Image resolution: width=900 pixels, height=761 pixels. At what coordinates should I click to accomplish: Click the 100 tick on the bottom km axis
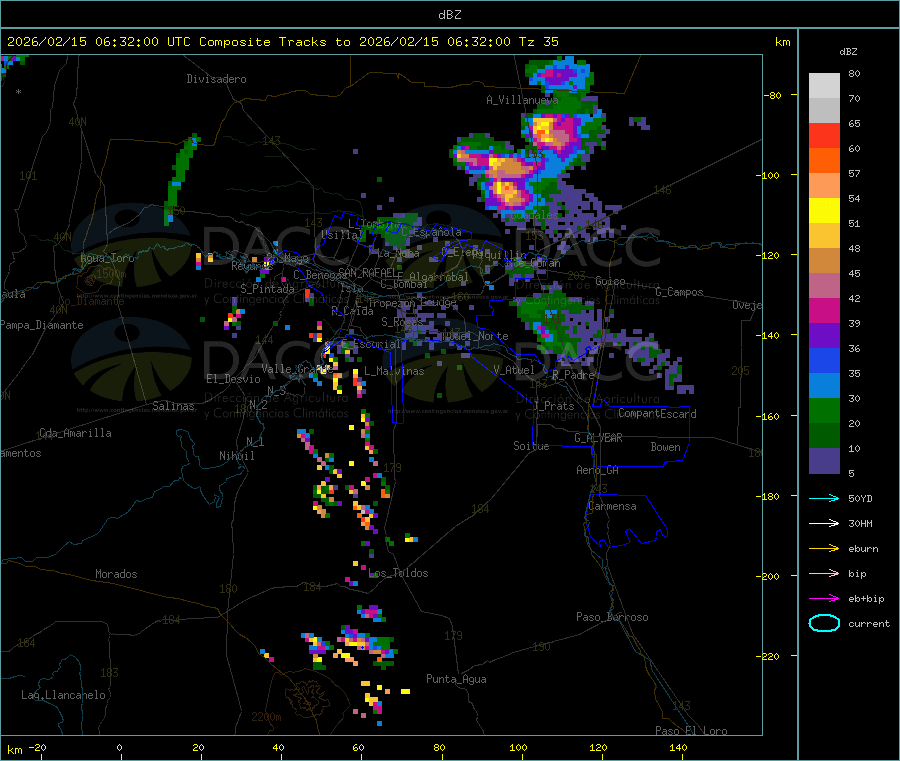click(x=518, y=747)
